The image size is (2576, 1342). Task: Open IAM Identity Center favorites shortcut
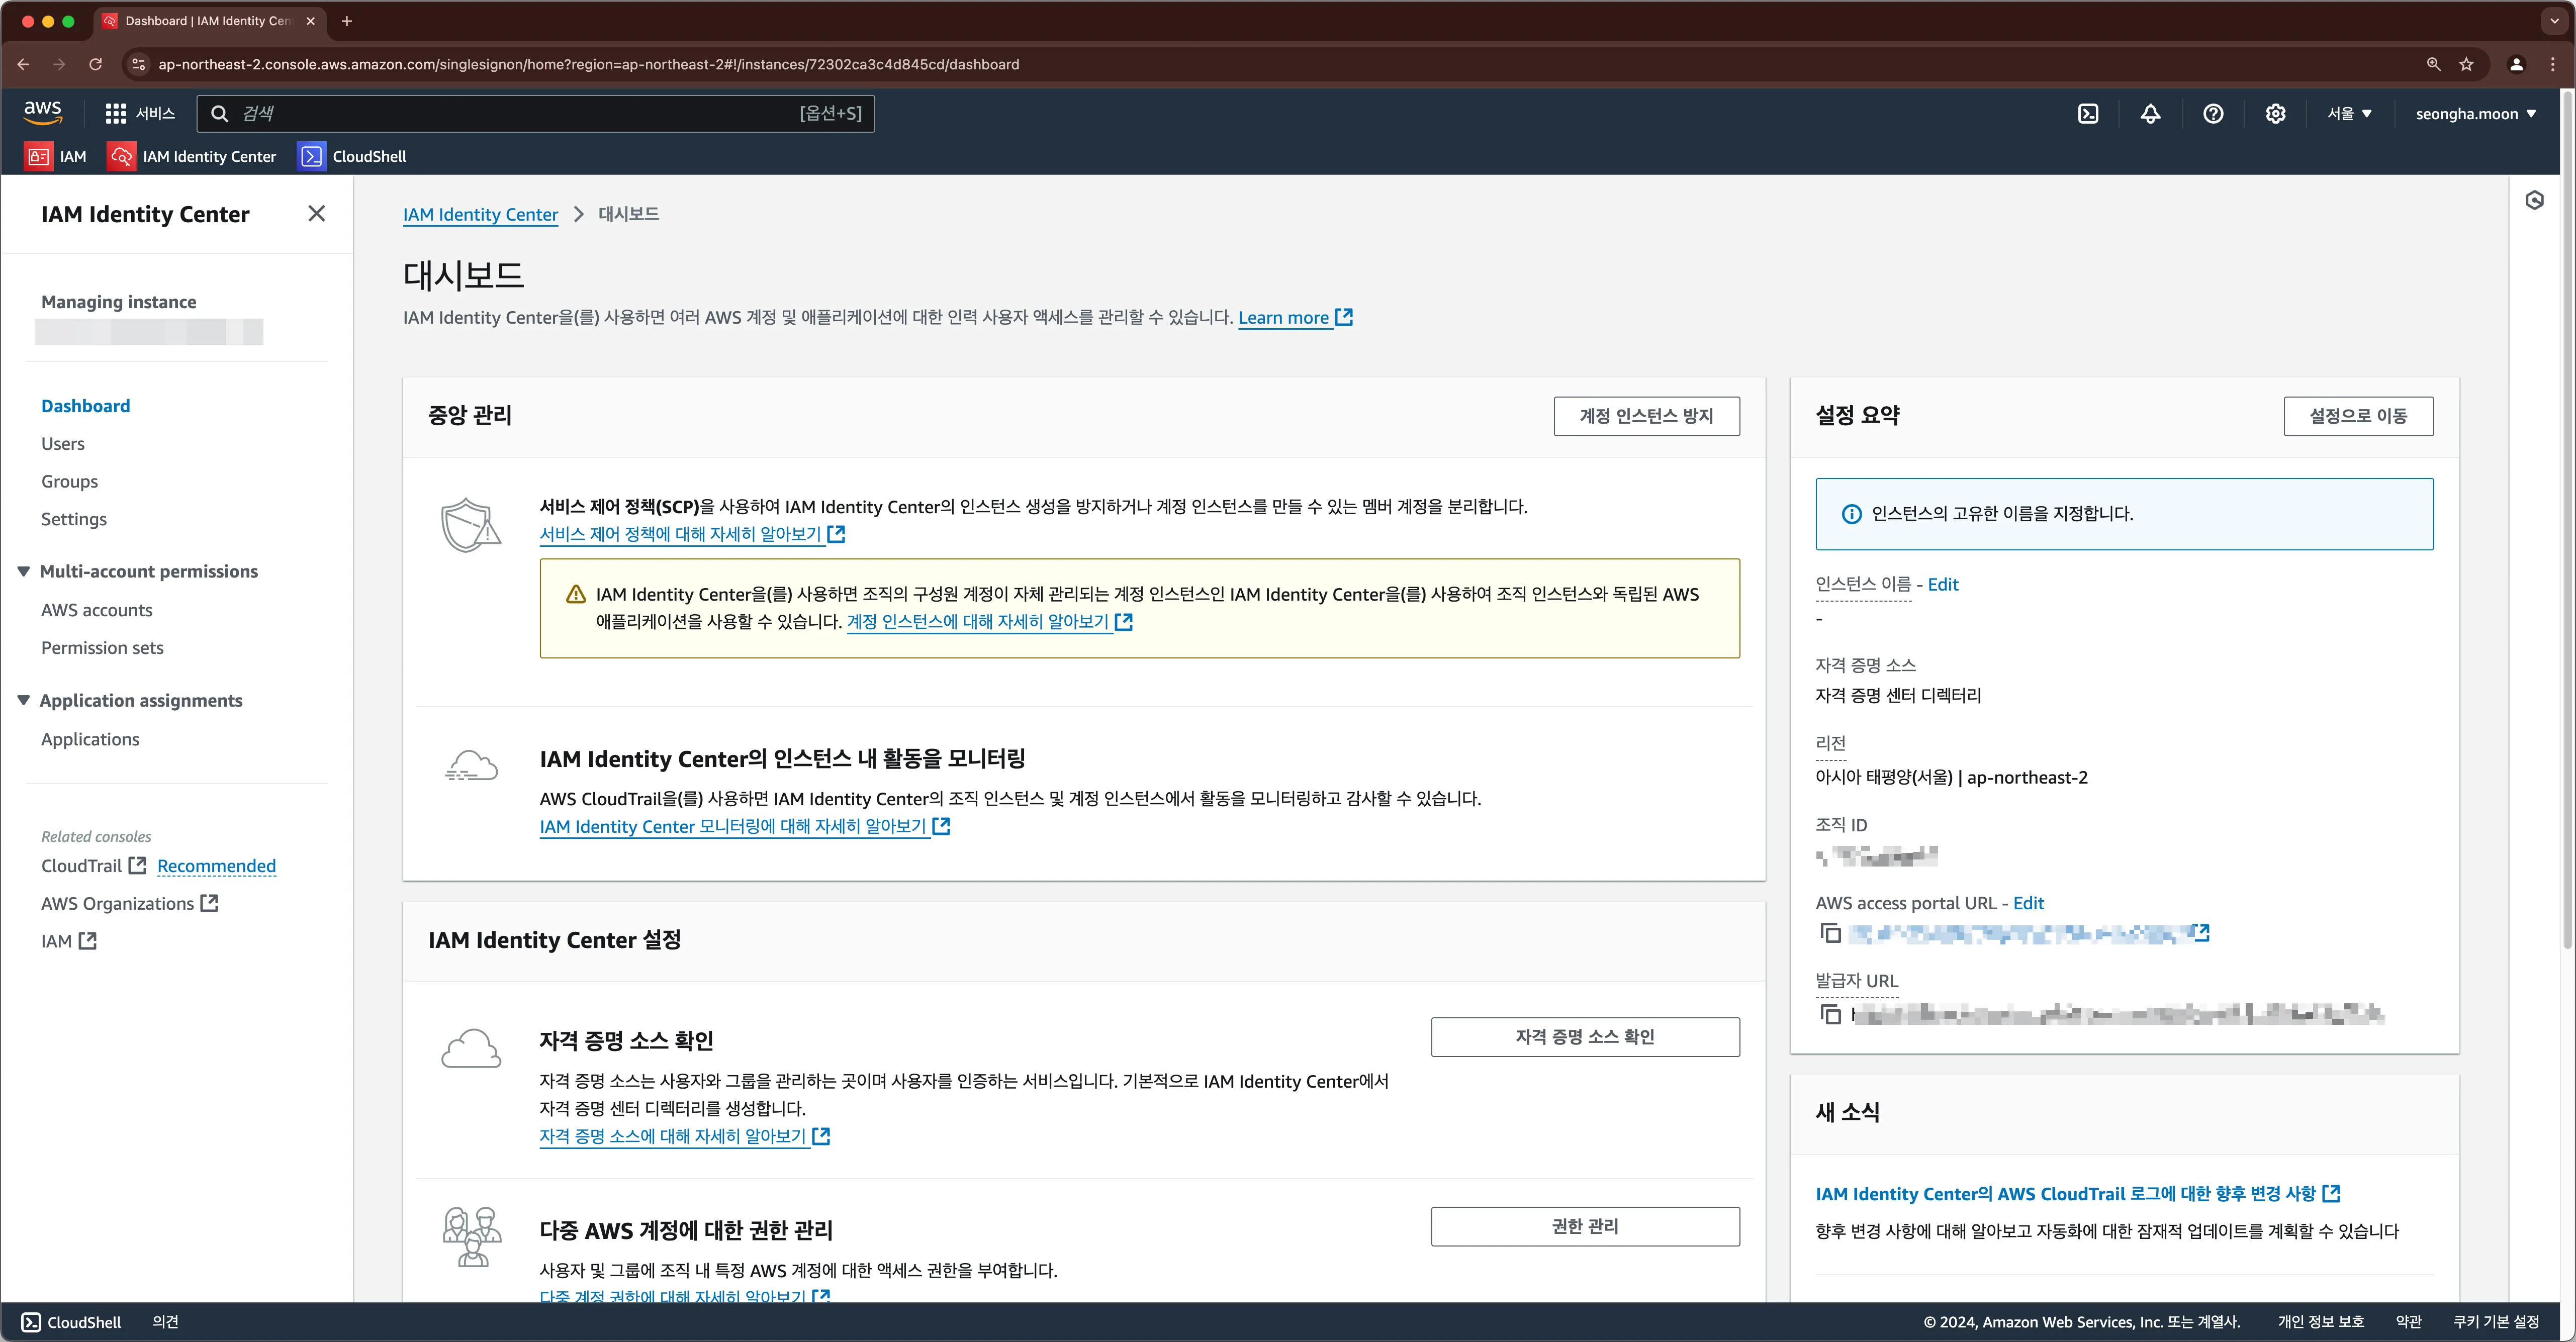coord(192,156)
